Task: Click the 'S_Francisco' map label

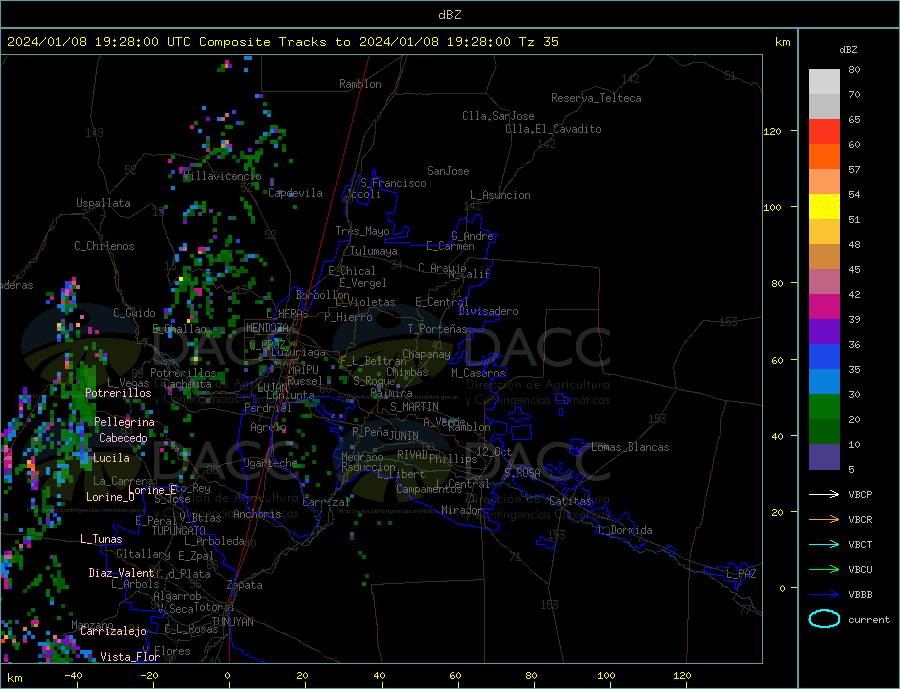Action: [393, 183]
